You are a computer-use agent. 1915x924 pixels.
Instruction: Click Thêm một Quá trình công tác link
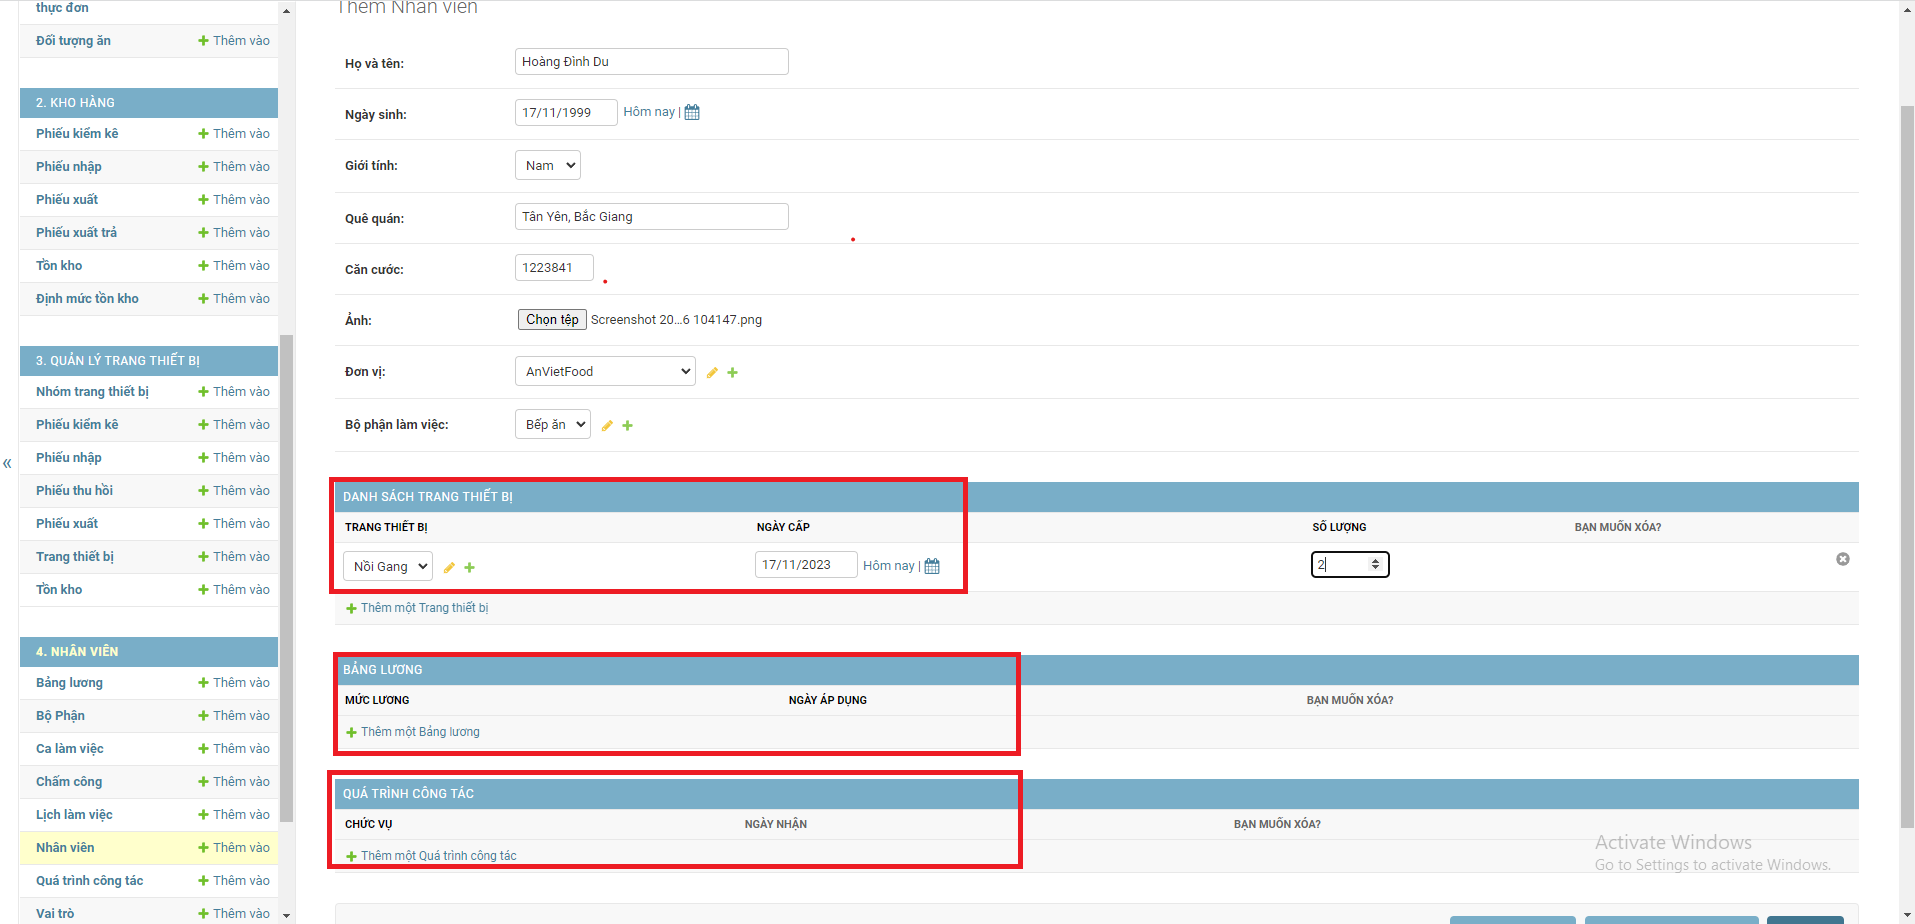[438, 856]
